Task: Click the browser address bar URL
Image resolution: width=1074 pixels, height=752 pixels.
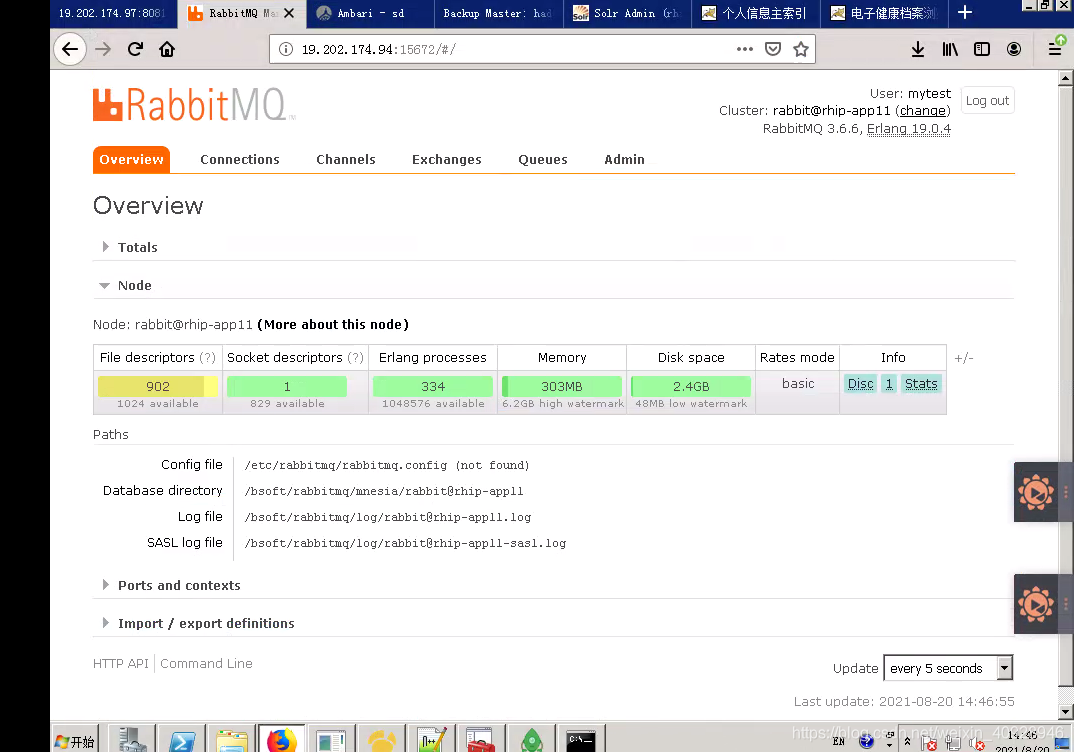Action: click(x=379, y=49)
